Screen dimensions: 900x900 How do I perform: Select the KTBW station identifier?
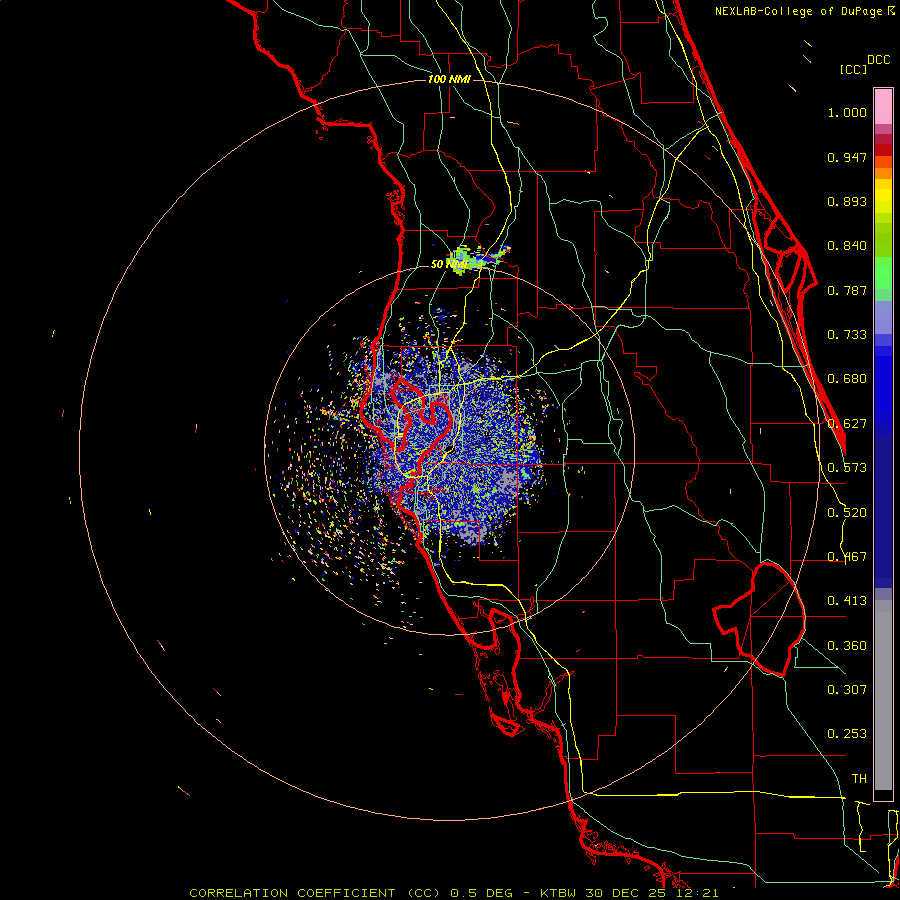(560, 893)
